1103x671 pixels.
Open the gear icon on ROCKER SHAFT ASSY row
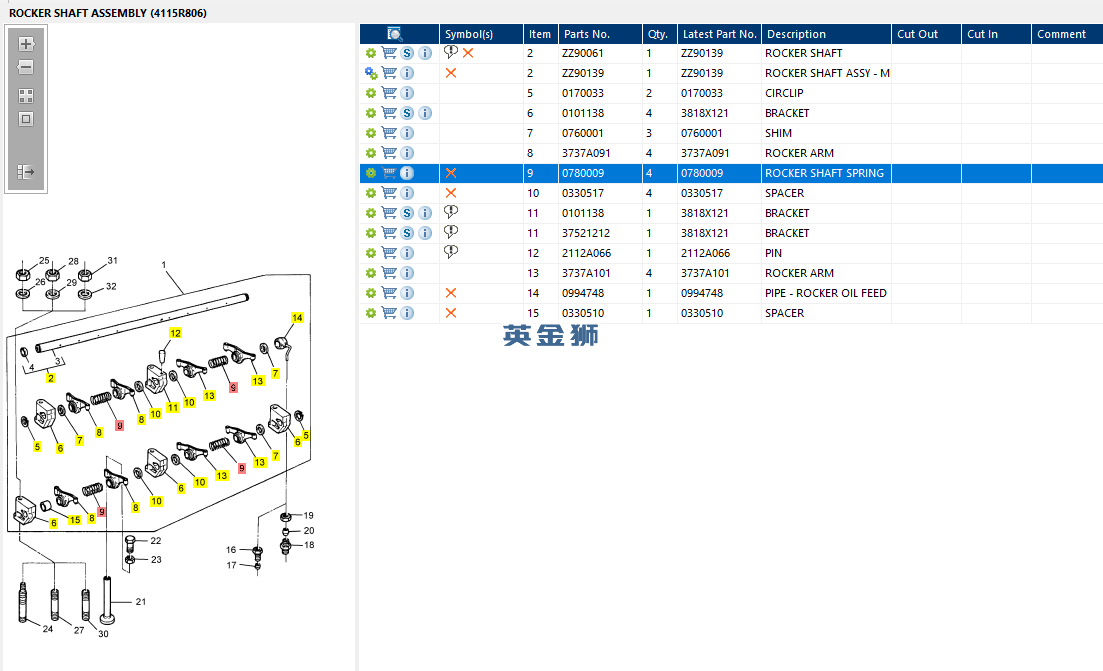pos(371,73)
